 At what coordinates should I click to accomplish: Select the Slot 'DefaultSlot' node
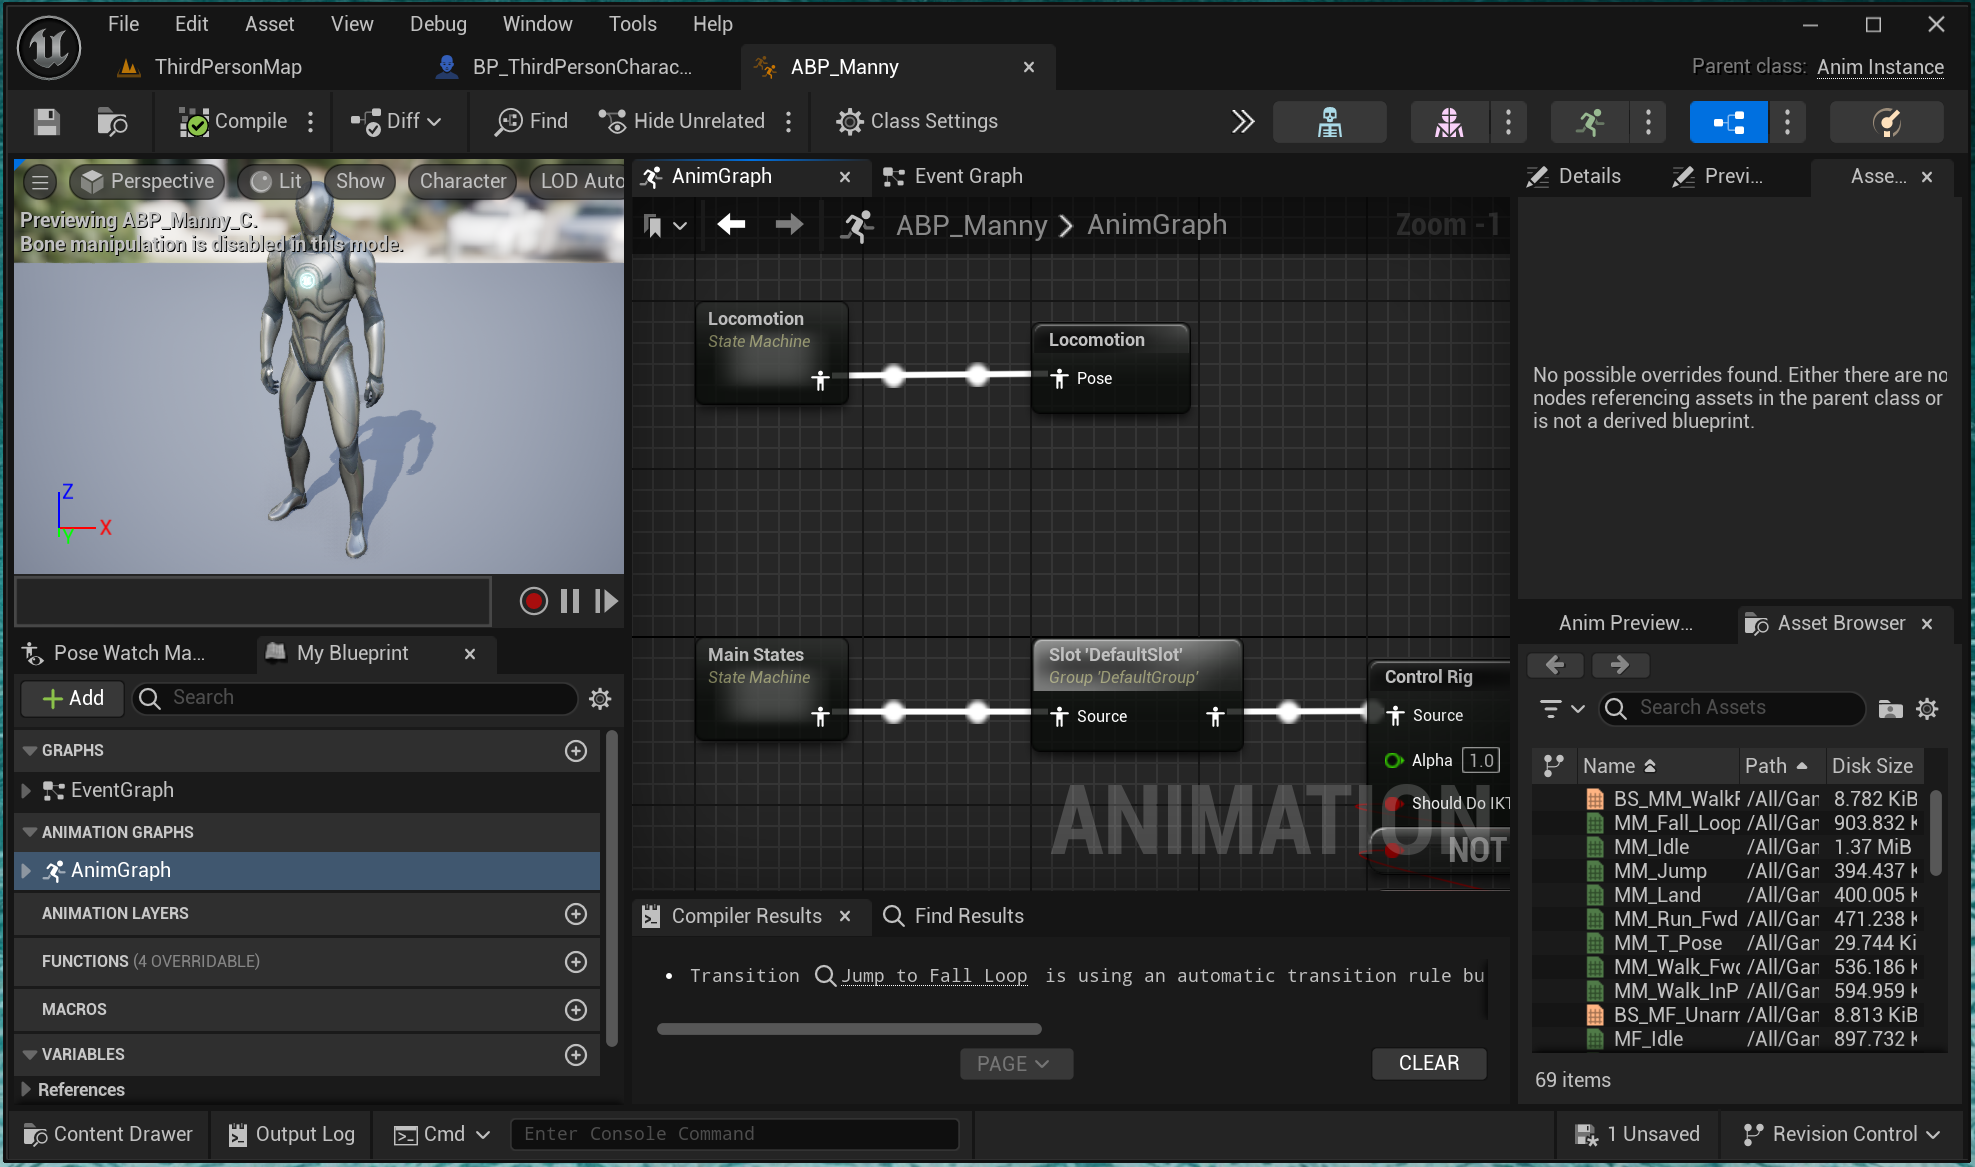click(1137, 695)
